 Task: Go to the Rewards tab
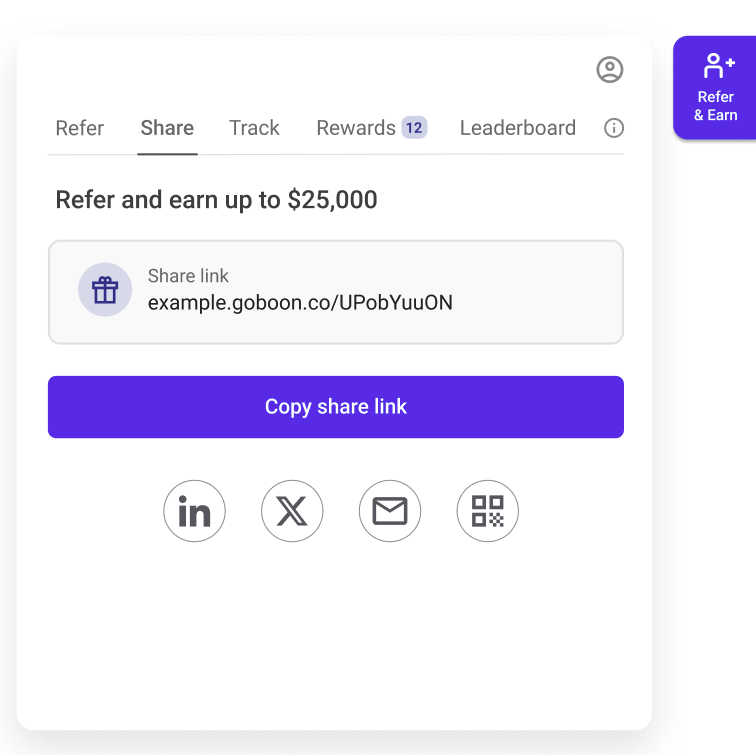(355, 128)
